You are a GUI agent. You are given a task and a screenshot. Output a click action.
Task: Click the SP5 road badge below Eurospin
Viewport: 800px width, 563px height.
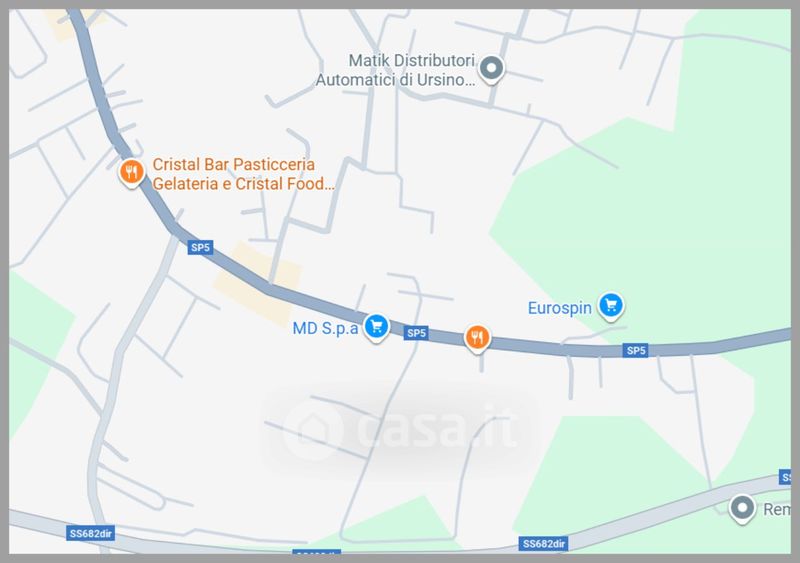click(636, 351)
